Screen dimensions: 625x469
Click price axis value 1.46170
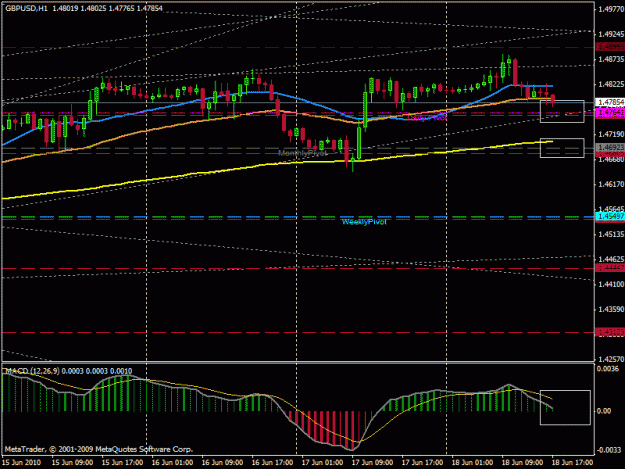tap(611, 184)
